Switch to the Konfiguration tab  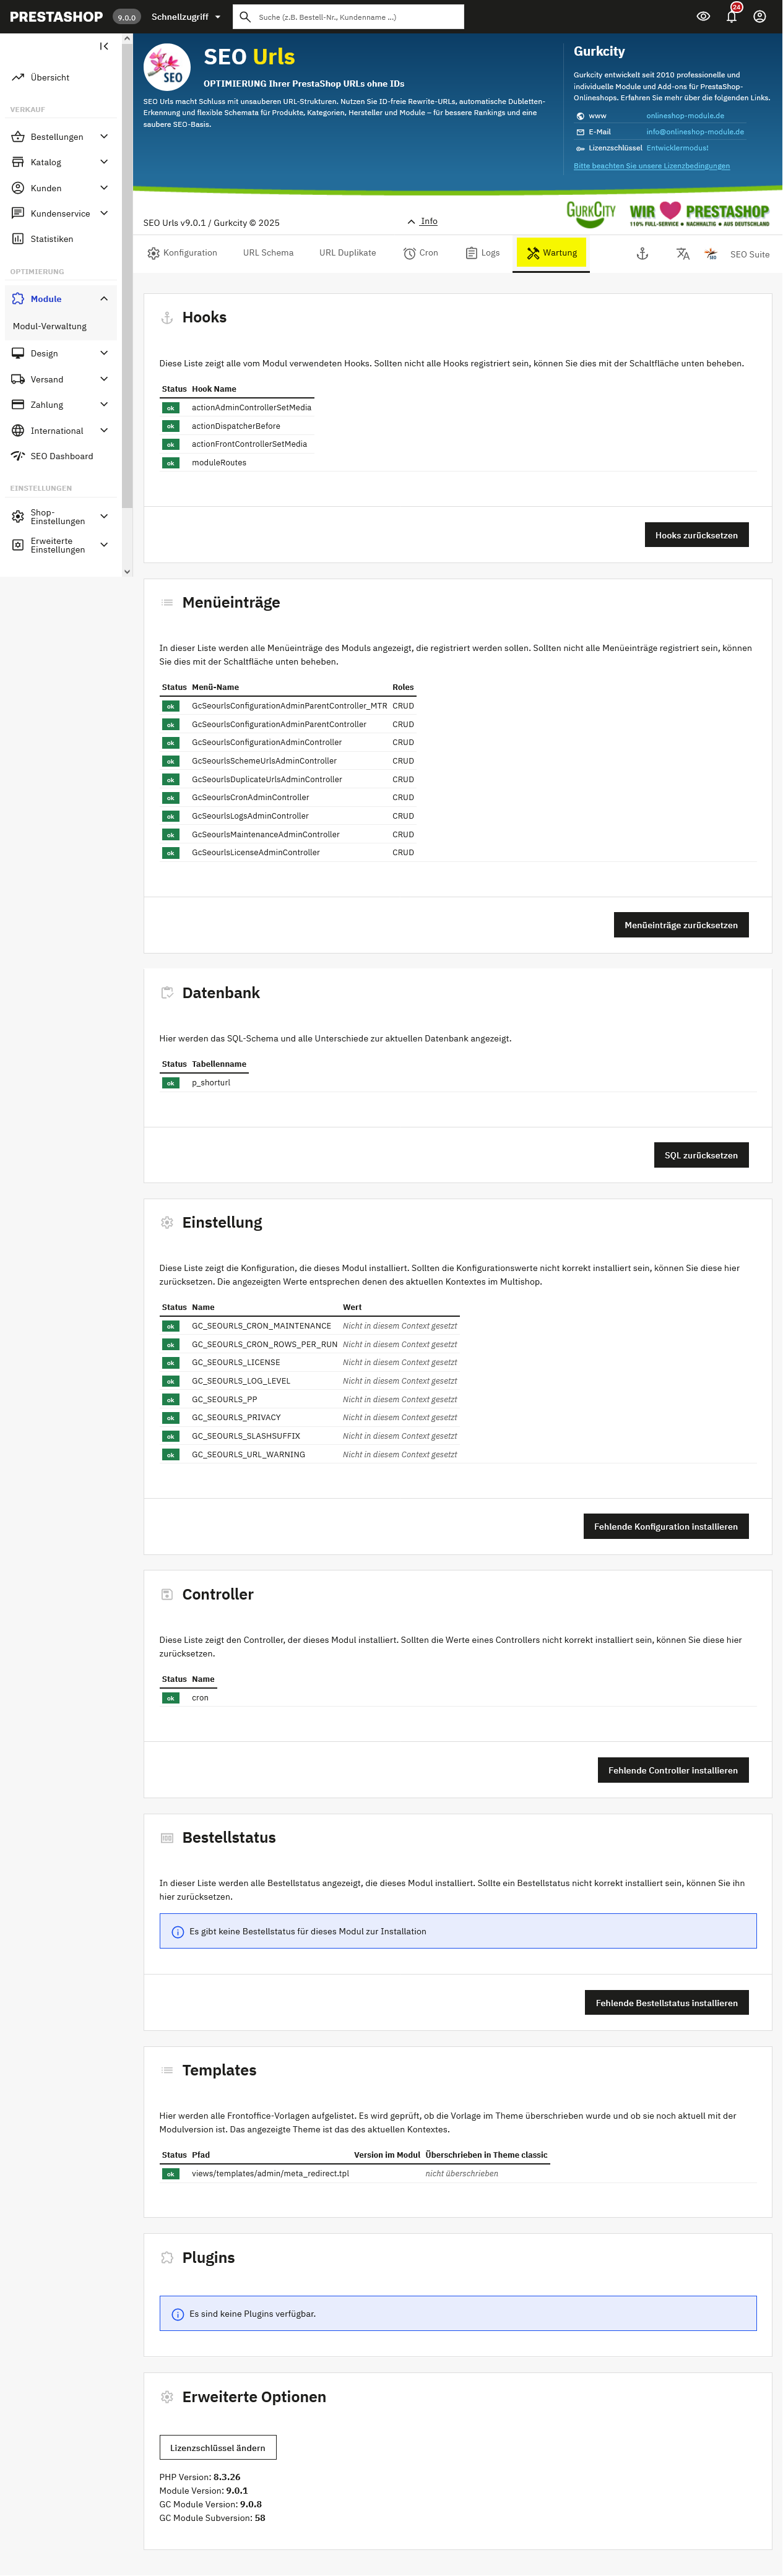[x=182, y=253]
